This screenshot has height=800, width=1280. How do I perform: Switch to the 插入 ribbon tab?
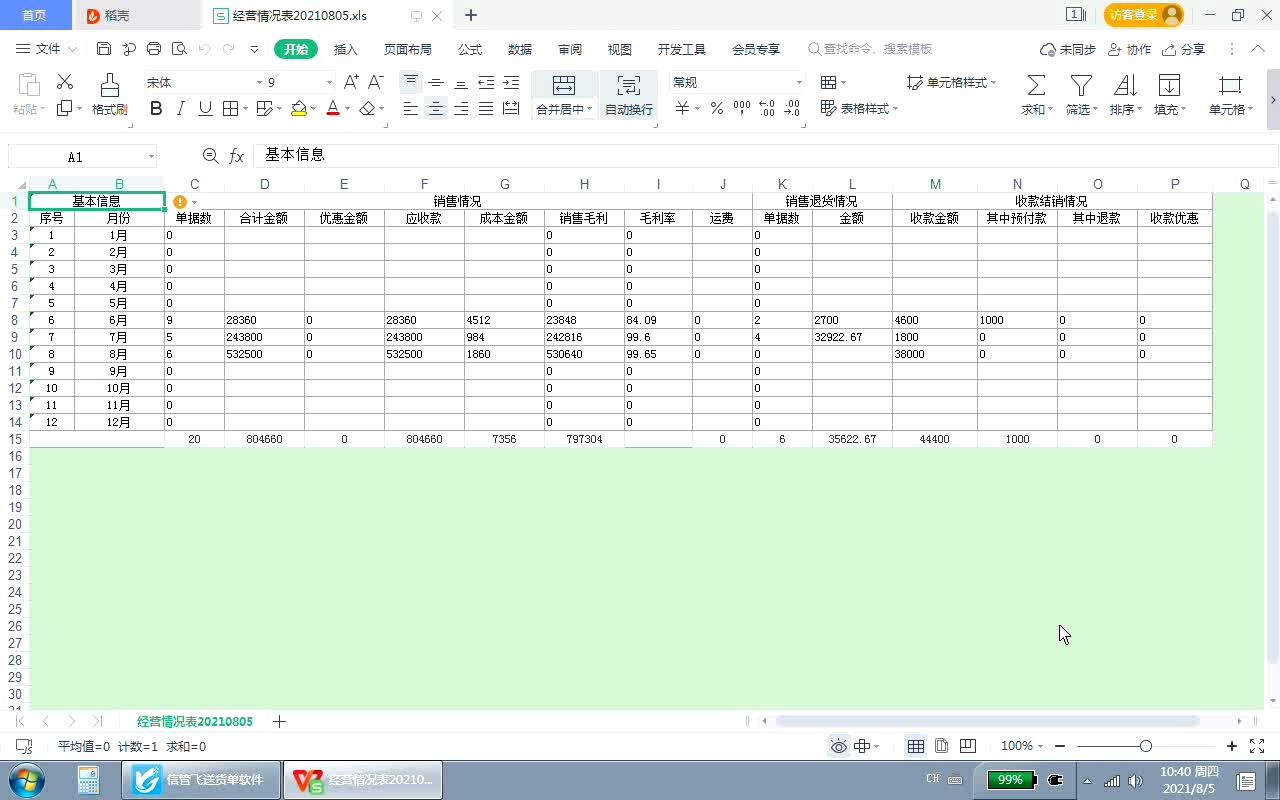click(x=345, y=49)
